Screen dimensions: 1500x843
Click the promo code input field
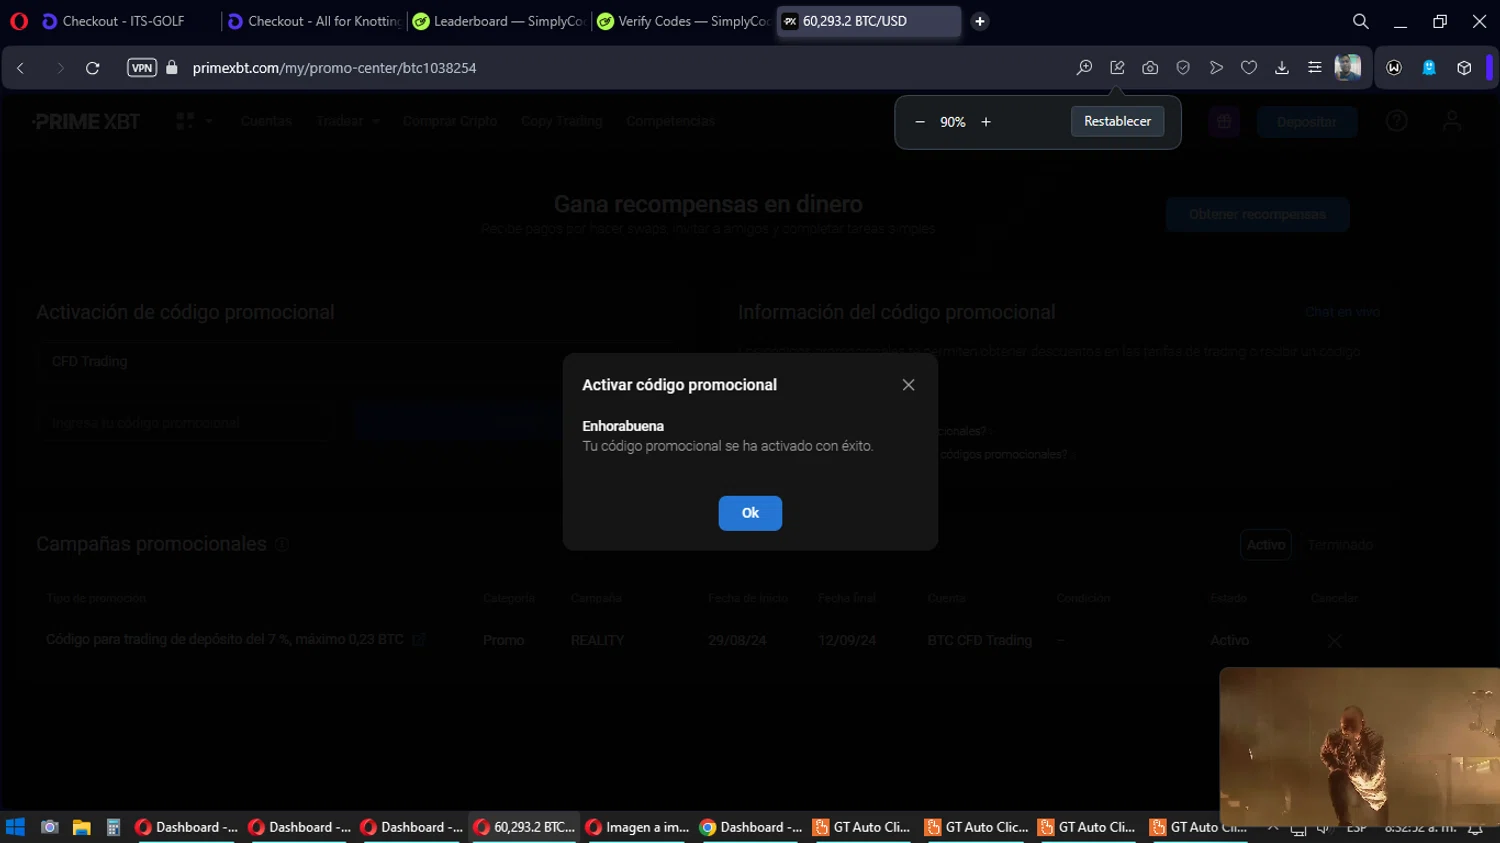(x=186, y=423)
